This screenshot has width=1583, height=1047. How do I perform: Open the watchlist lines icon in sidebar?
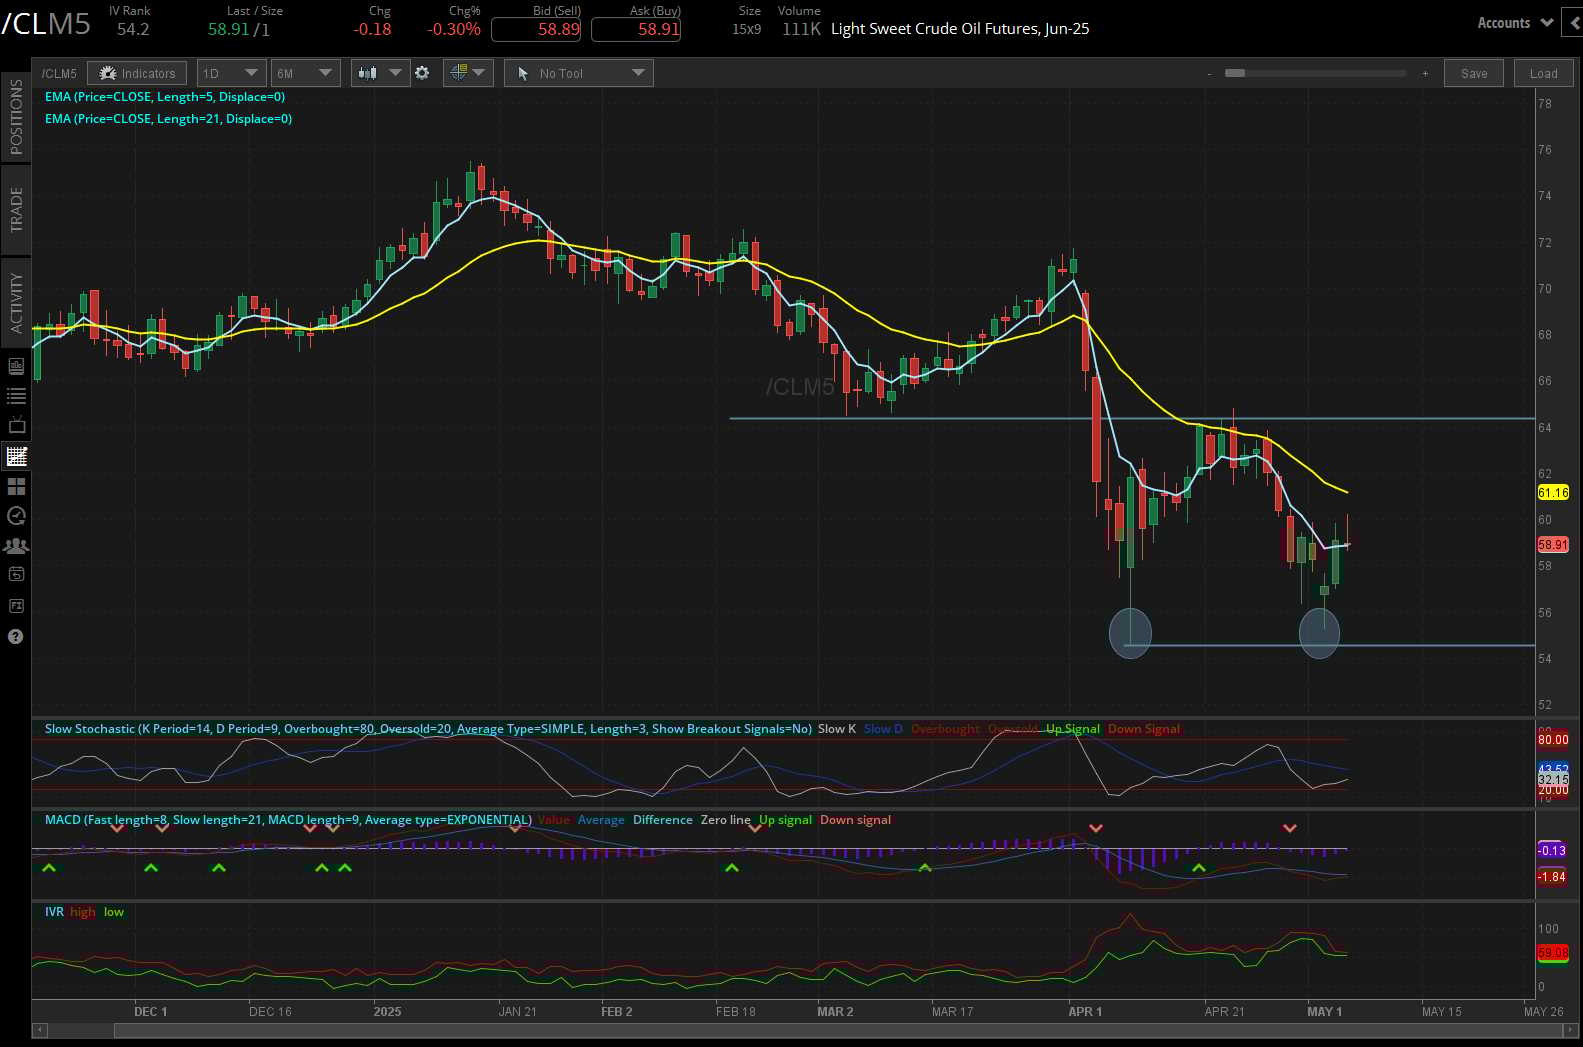point(16,396)
